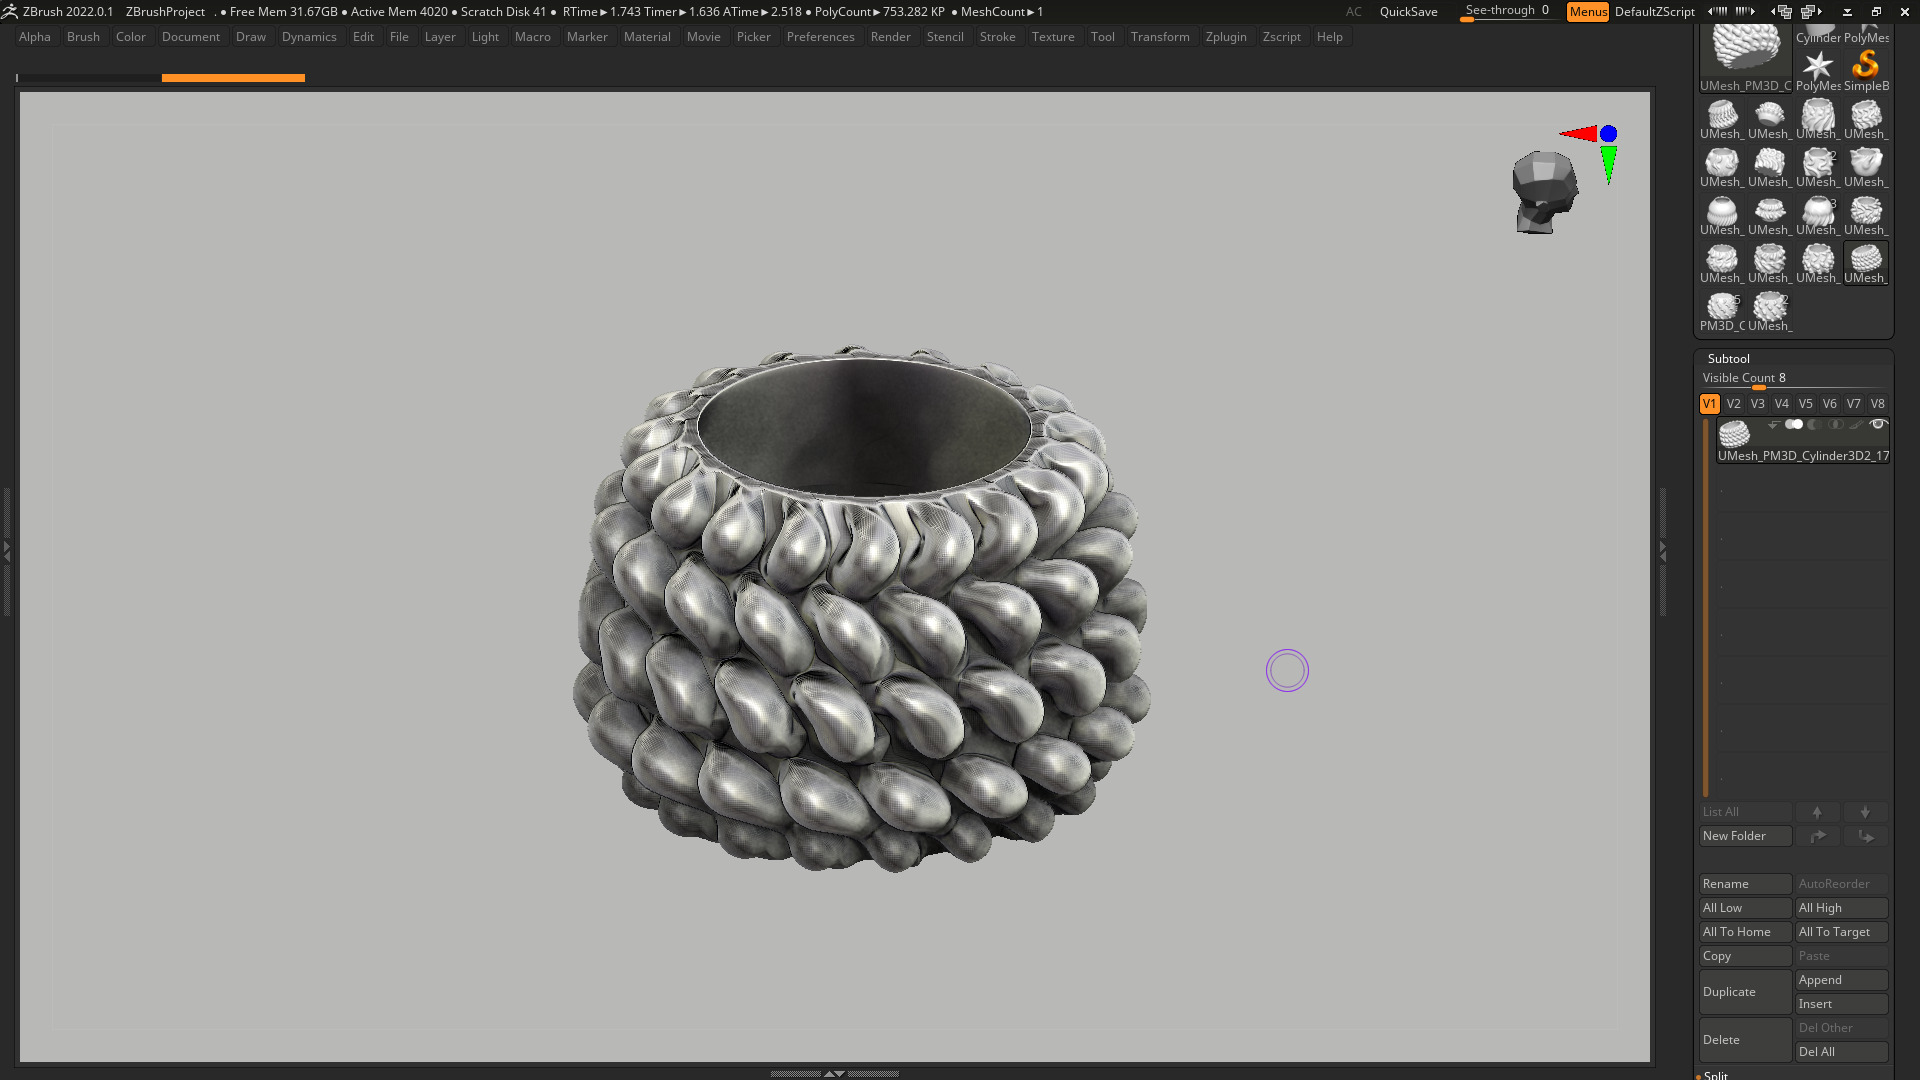
Task: Load next UI color scheme
Action: point(1811,12)
